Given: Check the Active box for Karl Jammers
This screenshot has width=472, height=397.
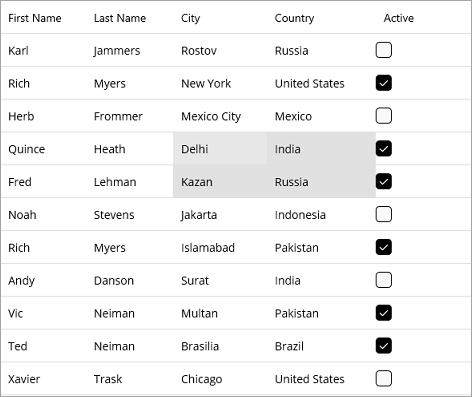Looking at the screenshot, I should click(383, 50).
